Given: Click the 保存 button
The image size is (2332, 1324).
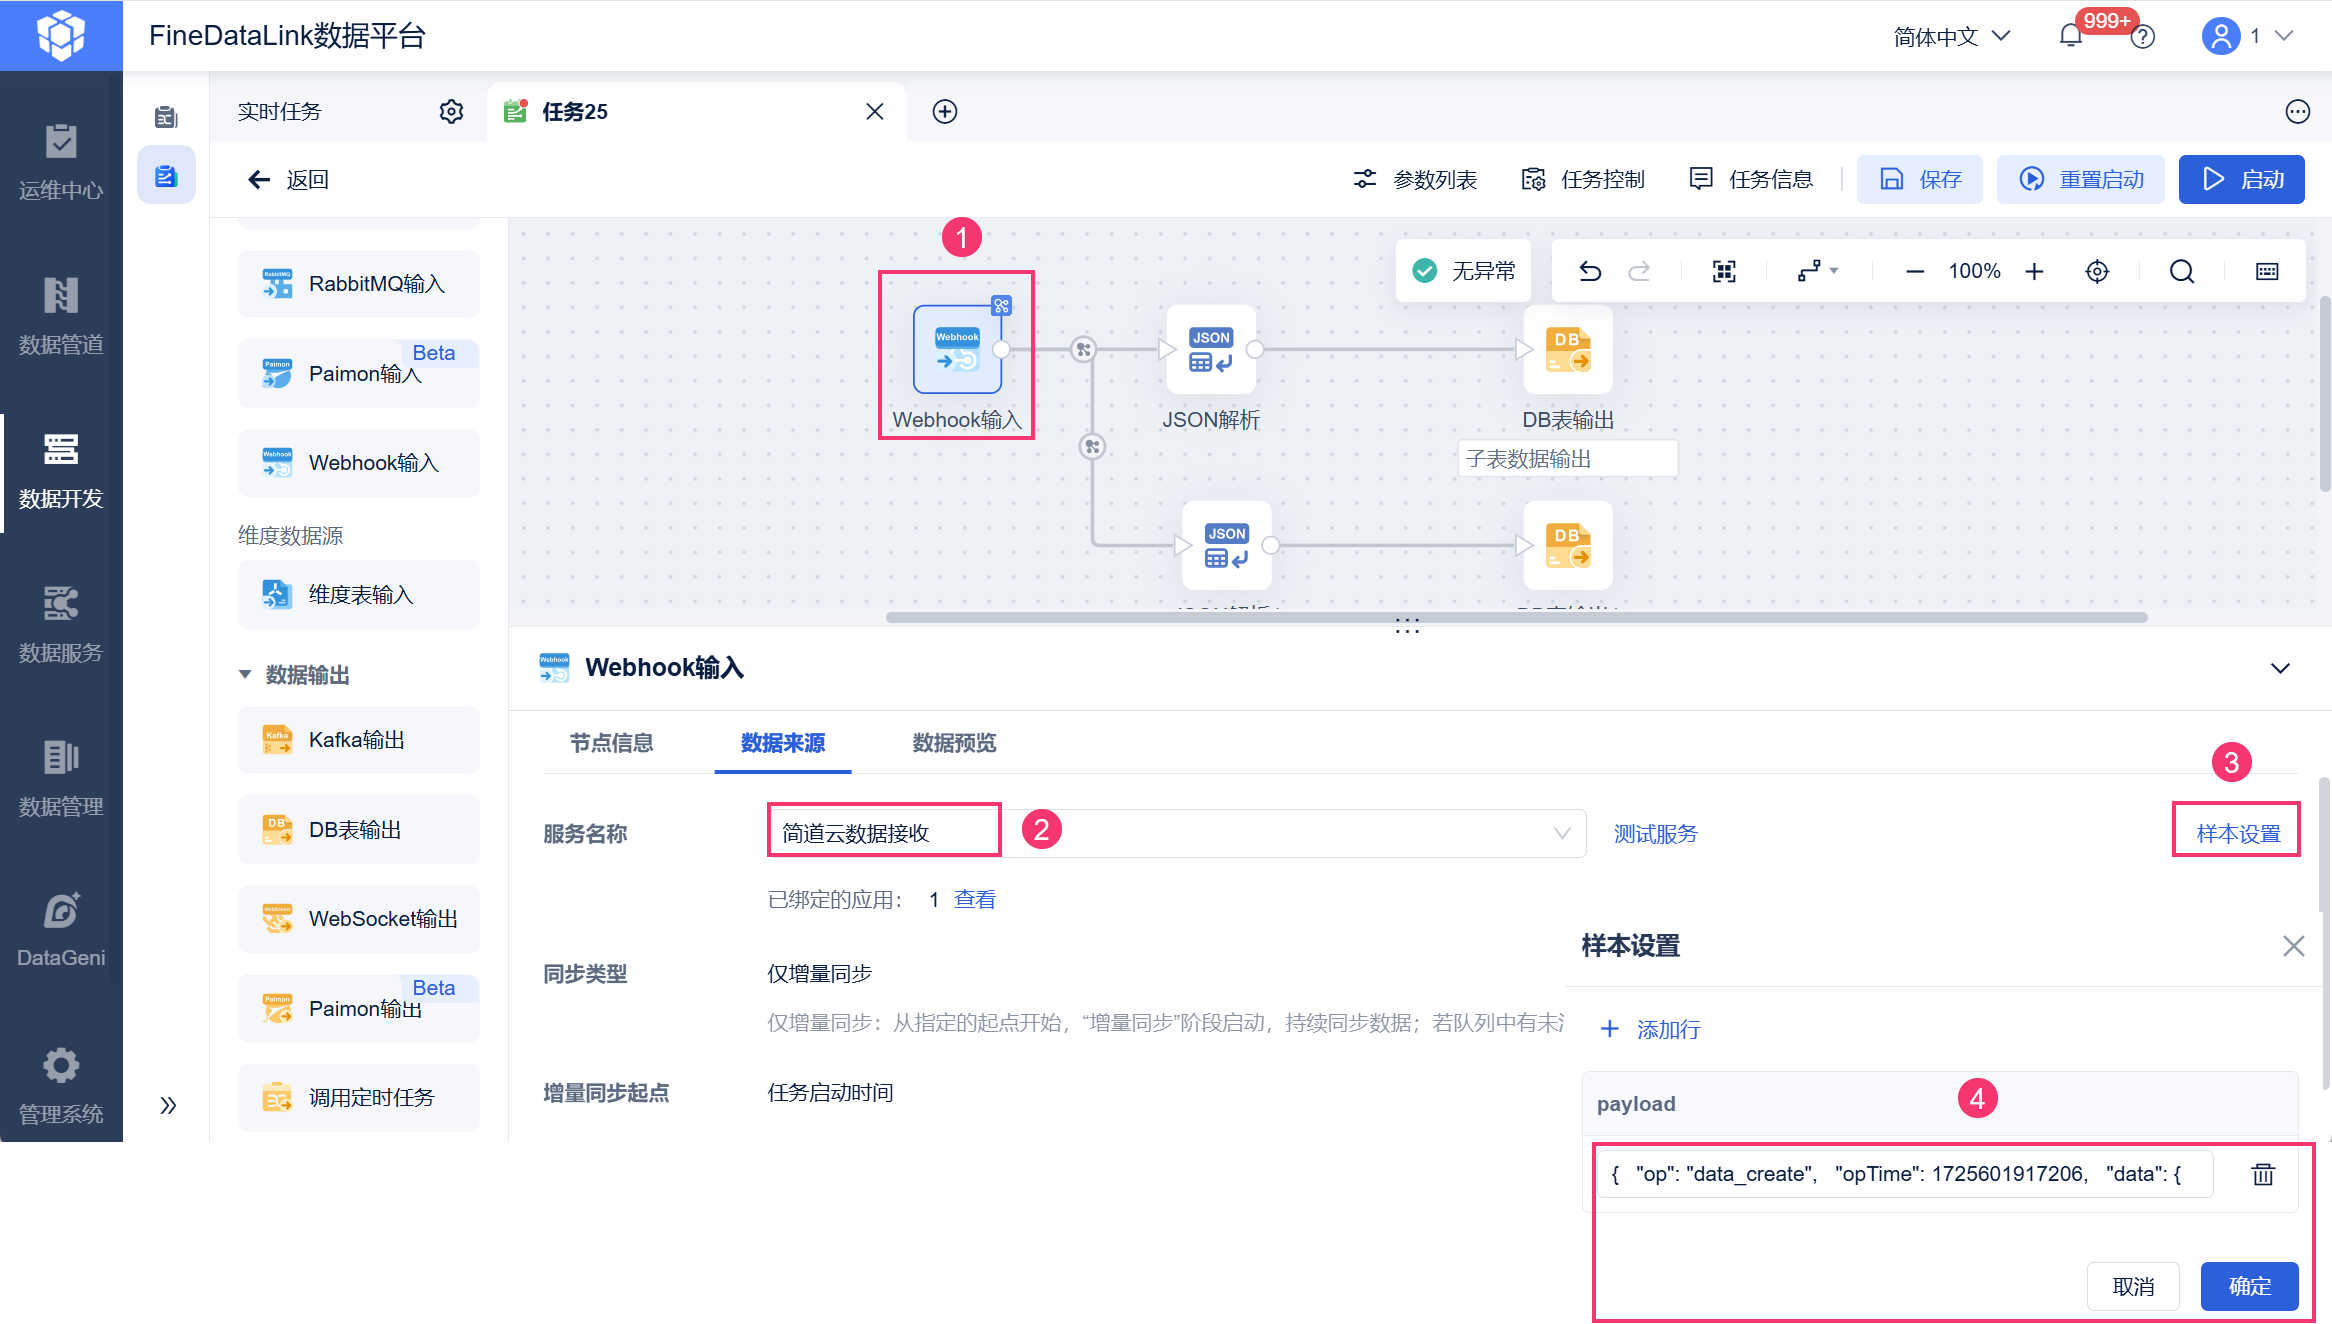Looking at the screenshot, I should (x=1920, y=179).
